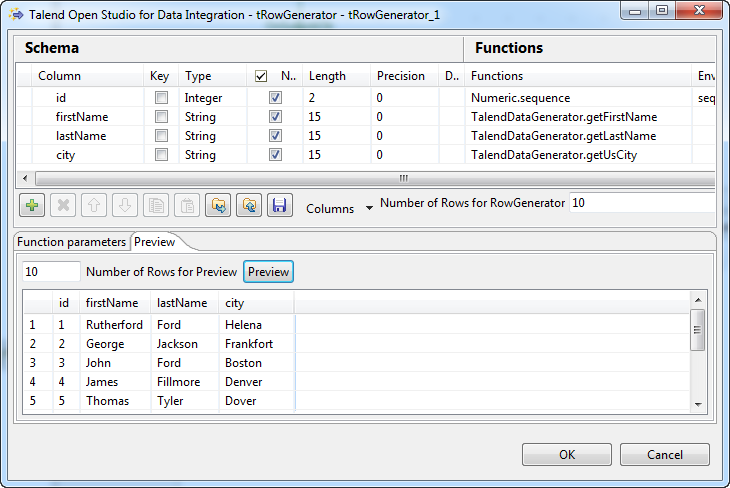
Task: Click the OK button
Action: click(x=566, y=455)
